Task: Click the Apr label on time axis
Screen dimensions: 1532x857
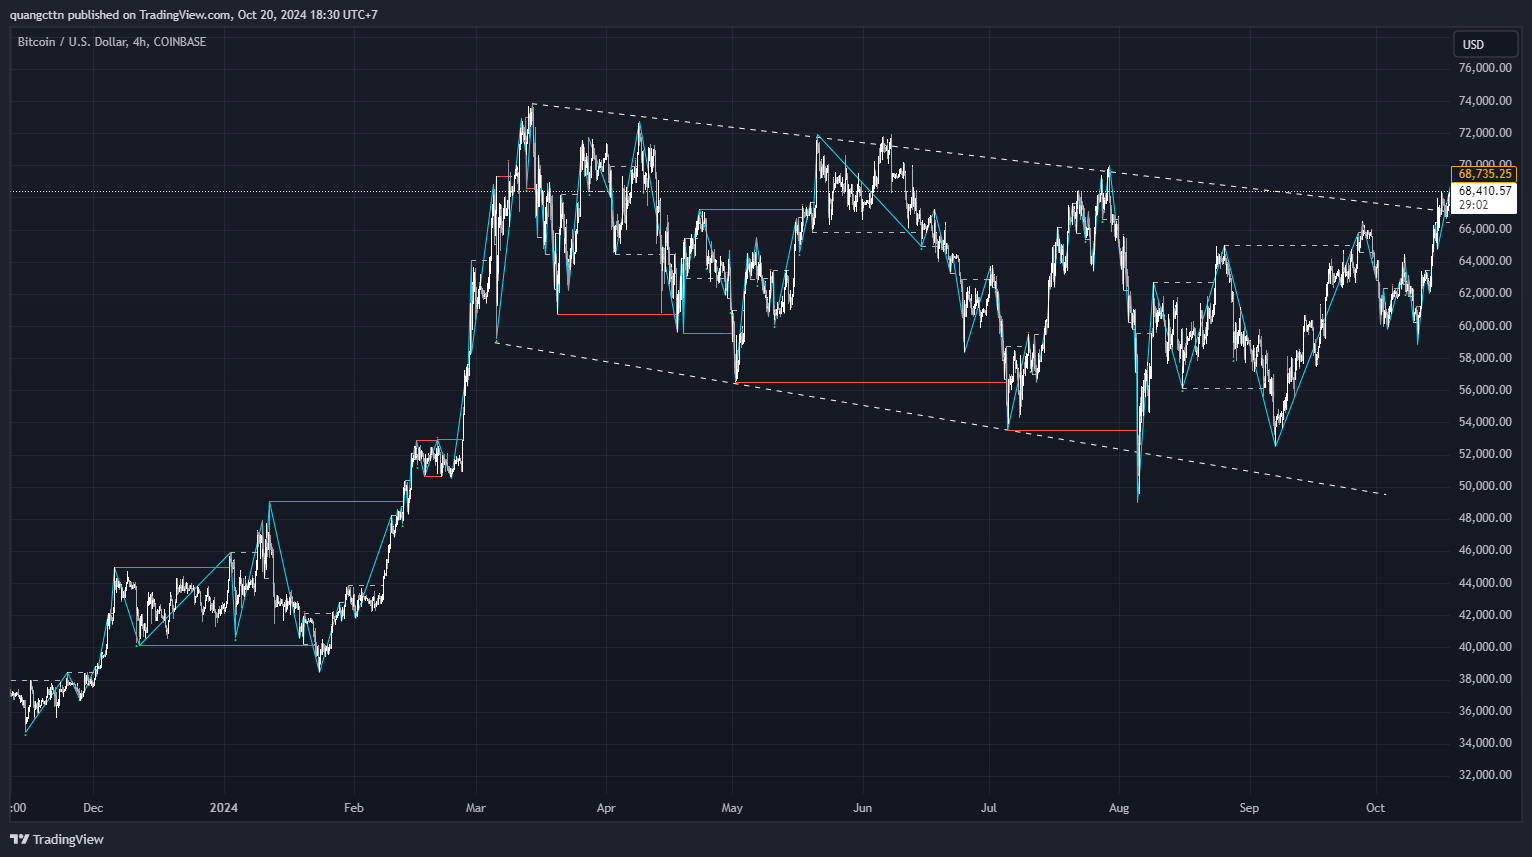Action: 606,808
